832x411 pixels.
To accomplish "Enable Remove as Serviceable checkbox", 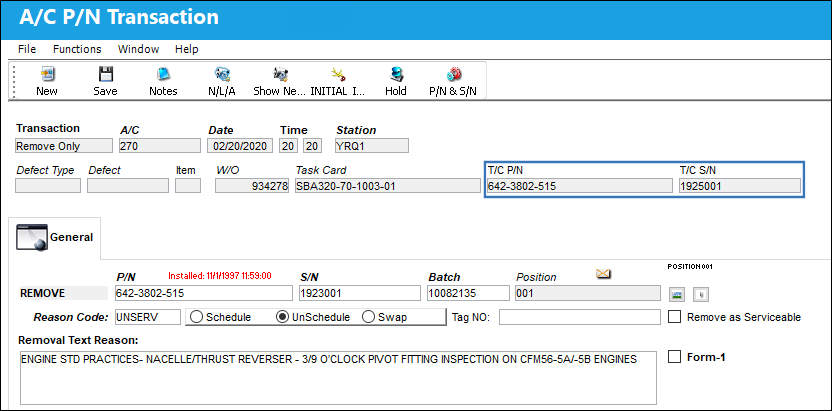I will [x=674, y=317].
